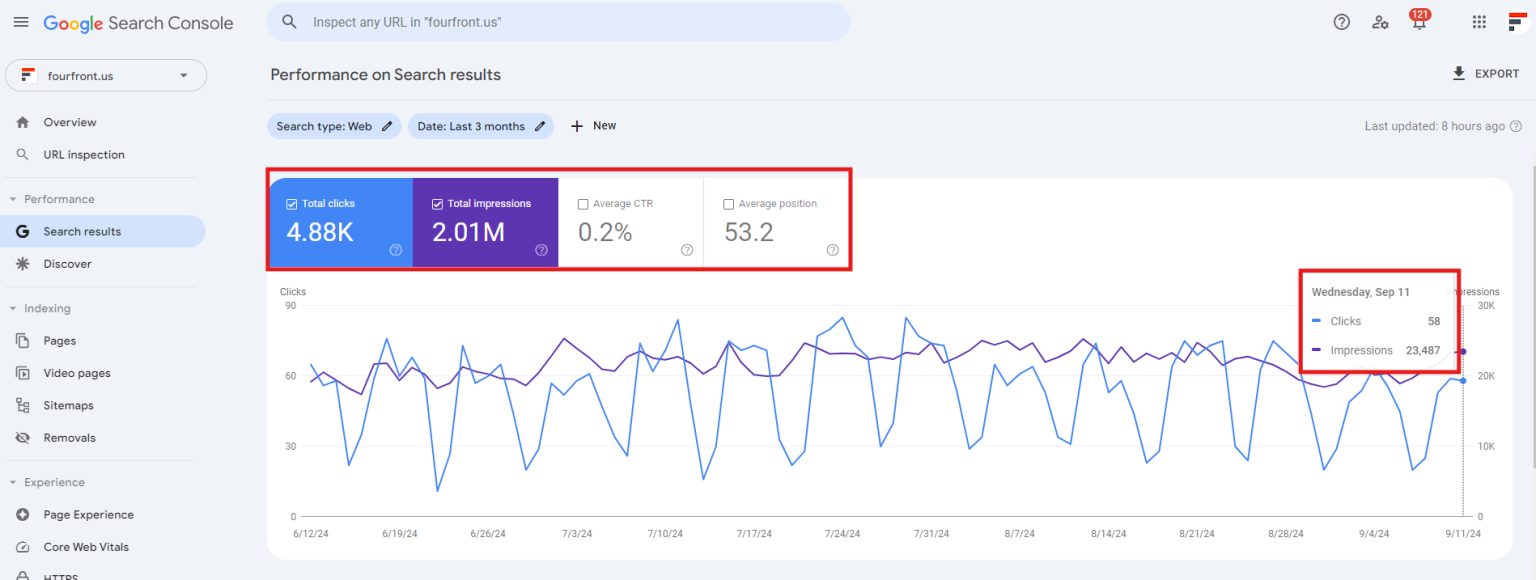1536x580 pixels.
Task: Open the Removals tool
Action: [x=67, y=437]
